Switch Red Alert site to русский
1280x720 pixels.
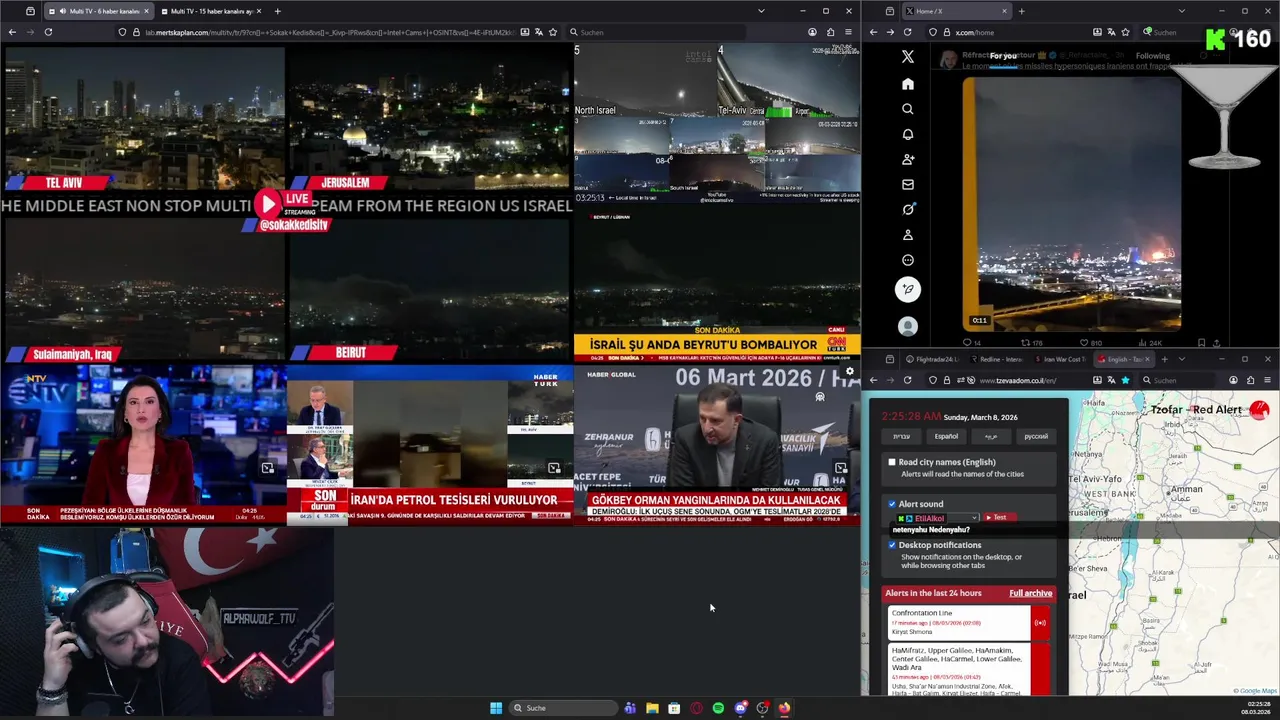pos(1036,436)
